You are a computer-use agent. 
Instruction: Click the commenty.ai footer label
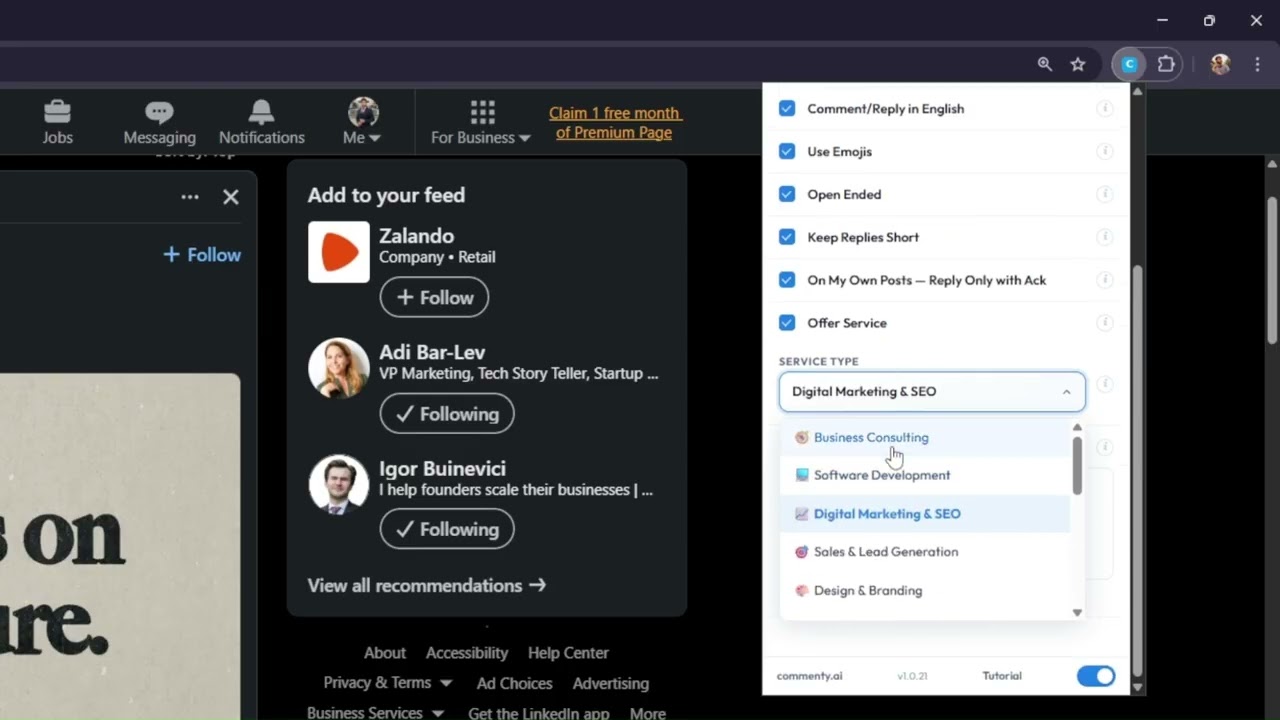pos(809,676)
